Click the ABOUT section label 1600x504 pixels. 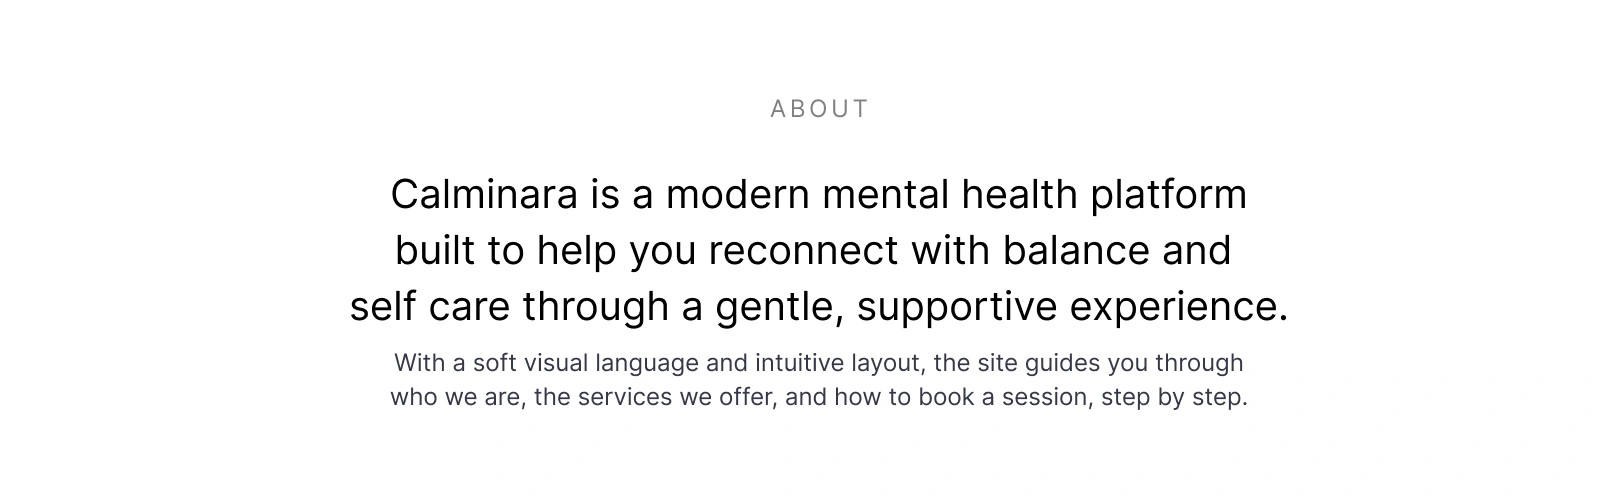(819, 109)
